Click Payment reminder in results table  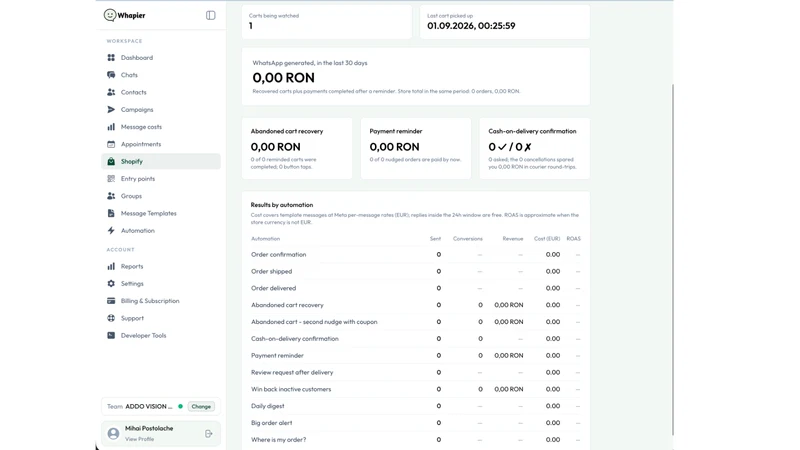pos(277,356)
